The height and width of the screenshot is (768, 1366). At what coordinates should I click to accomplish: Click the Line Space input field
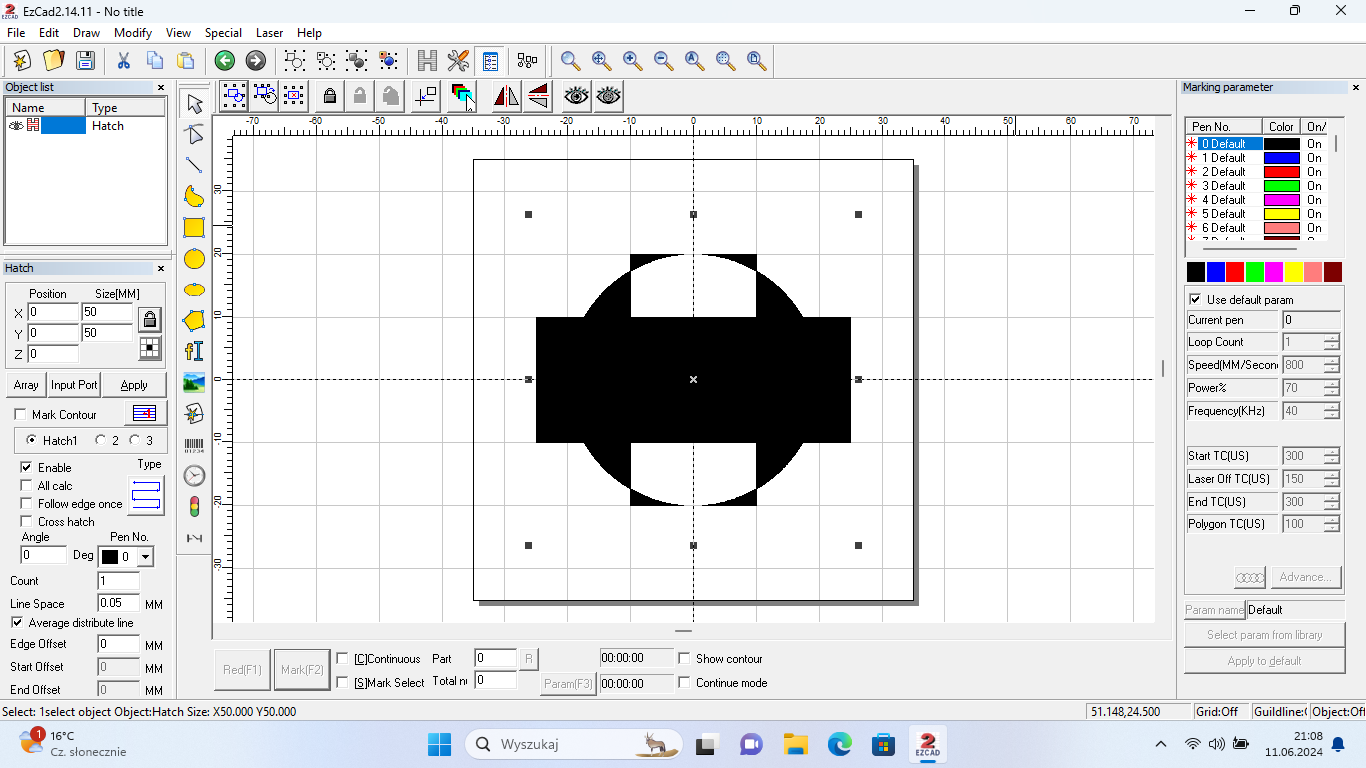pos(118,603)
